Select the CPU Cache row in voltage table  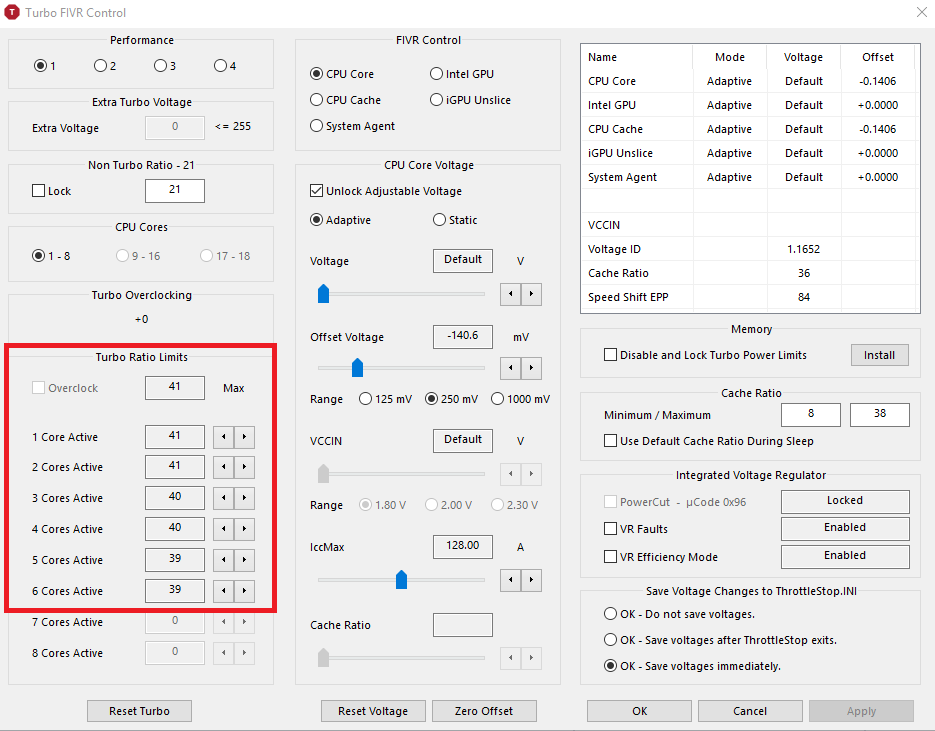pyautogui.click(x=748, y=129)
